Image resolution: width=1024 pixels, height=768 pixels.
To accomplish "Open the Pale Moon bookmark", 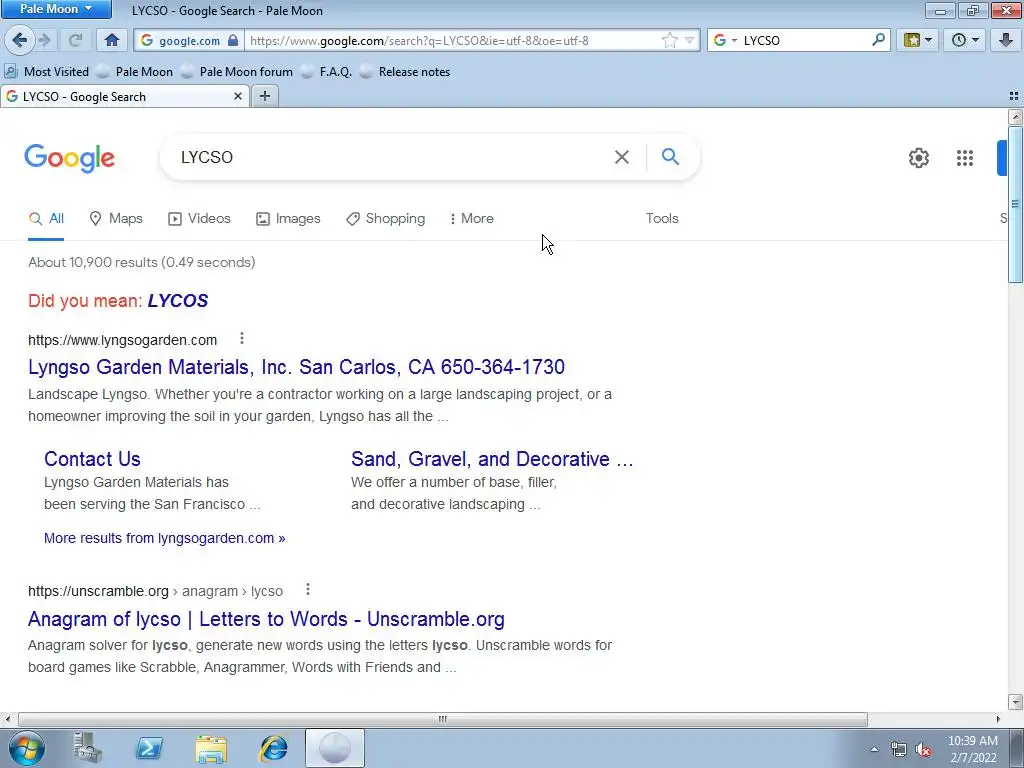I will [x=135, y=72].
